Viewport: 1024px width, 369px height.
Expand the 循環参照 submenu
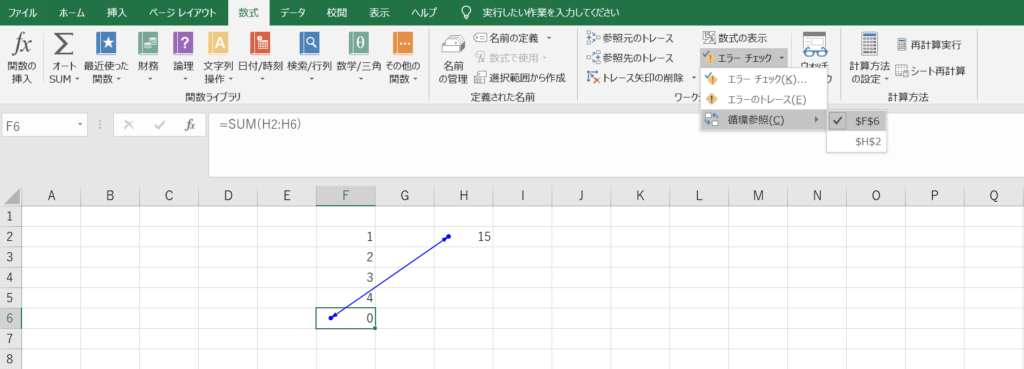click(763, 120)
